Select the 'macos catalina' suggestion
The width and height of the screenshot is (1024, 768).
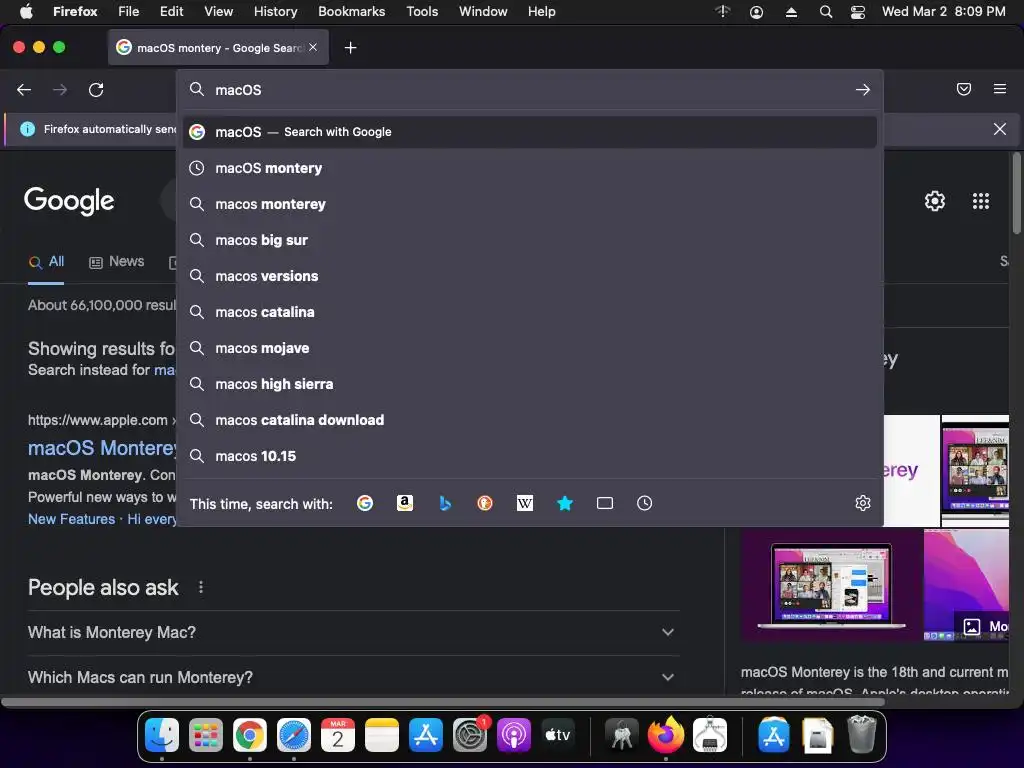(x=530, y=312)
